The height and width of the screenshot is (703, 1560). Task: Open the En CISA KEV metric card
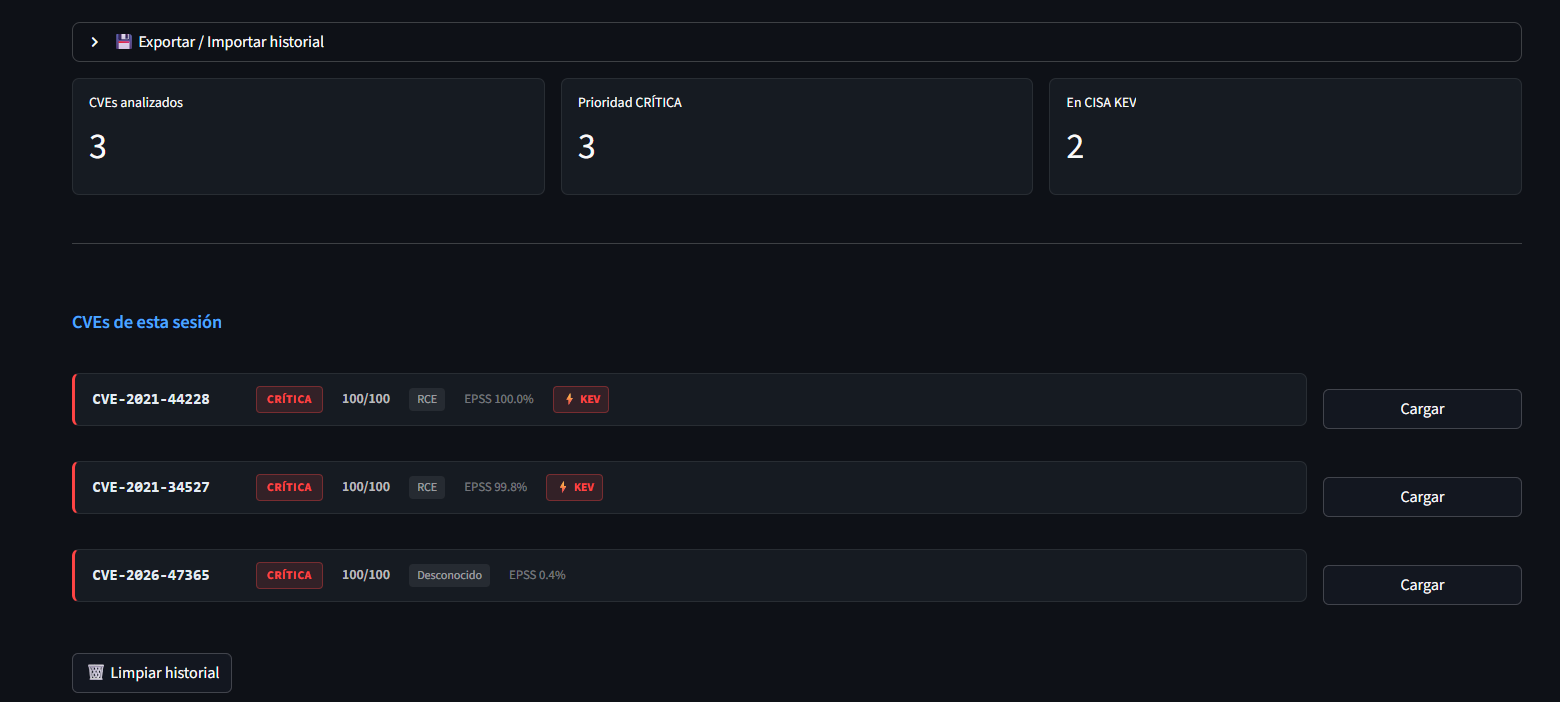pyautogui.click(x=1285, y=136)
